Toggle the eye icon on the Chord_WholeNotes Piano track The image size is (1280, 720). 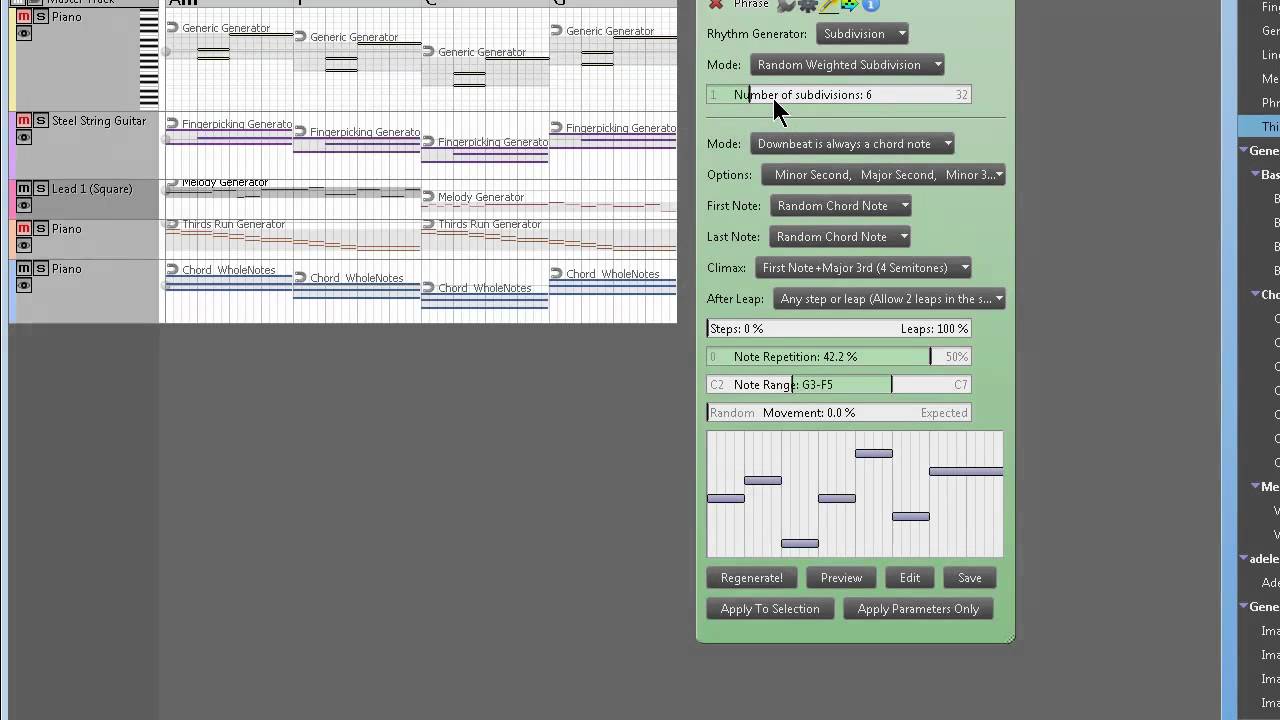tap(24, 285)
